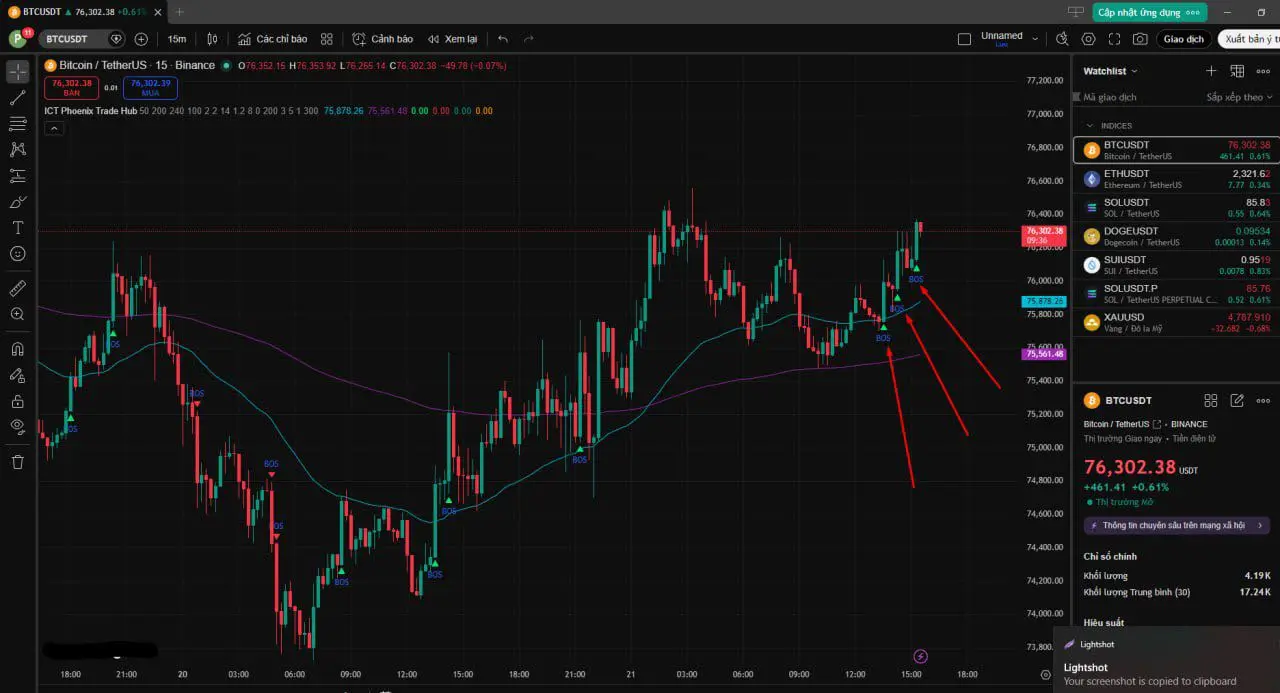Undo the last chart action

[x=503, y=39]
